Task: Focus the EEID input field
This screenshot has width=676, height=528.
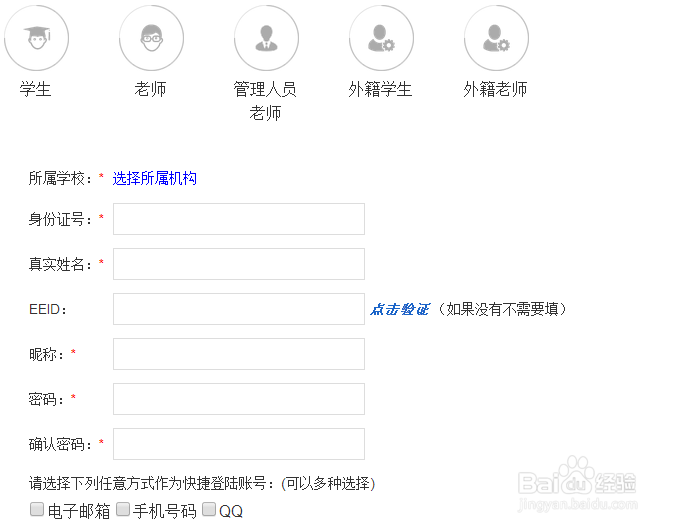Action: pyautogui.click(x=239, y=309)
